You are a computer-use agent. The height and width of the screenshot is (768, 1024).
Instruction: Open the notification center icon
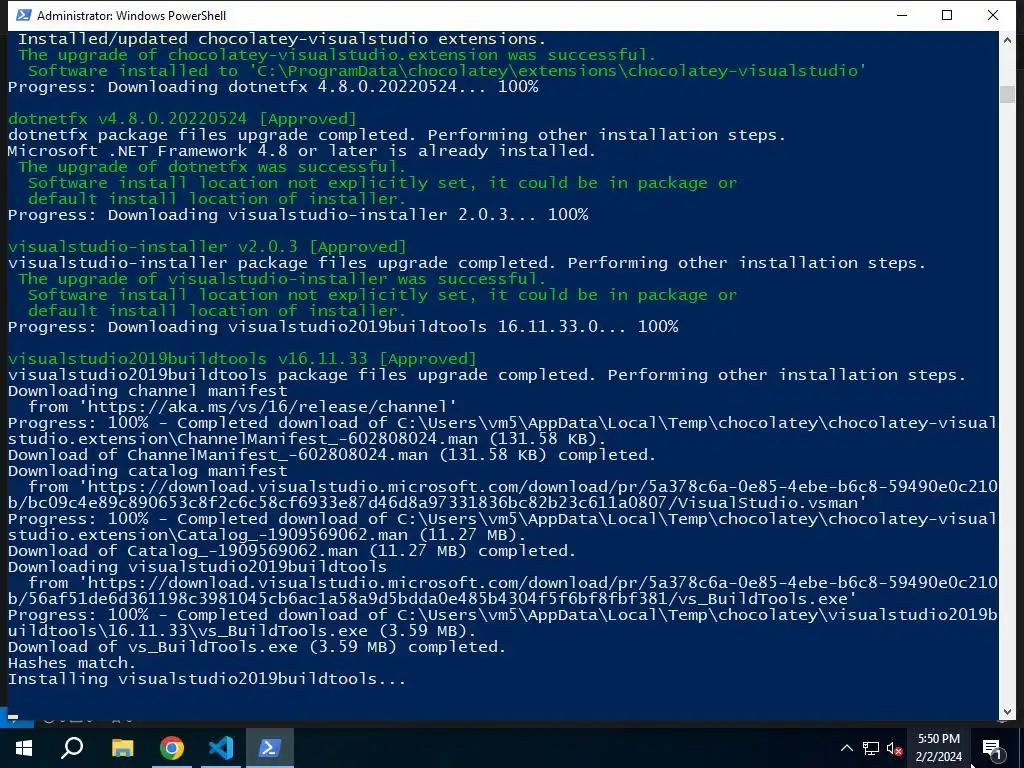pyautogui.click(x=992, y=748)
